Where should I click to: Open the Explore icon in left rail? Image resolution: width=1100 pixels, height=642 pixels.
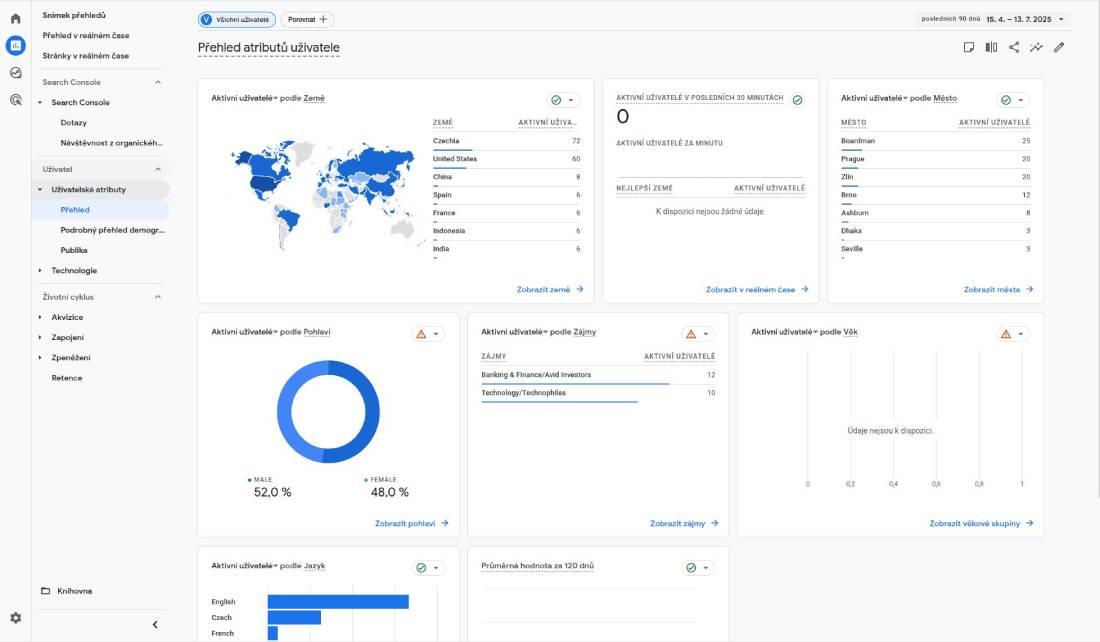coord(15,72)
